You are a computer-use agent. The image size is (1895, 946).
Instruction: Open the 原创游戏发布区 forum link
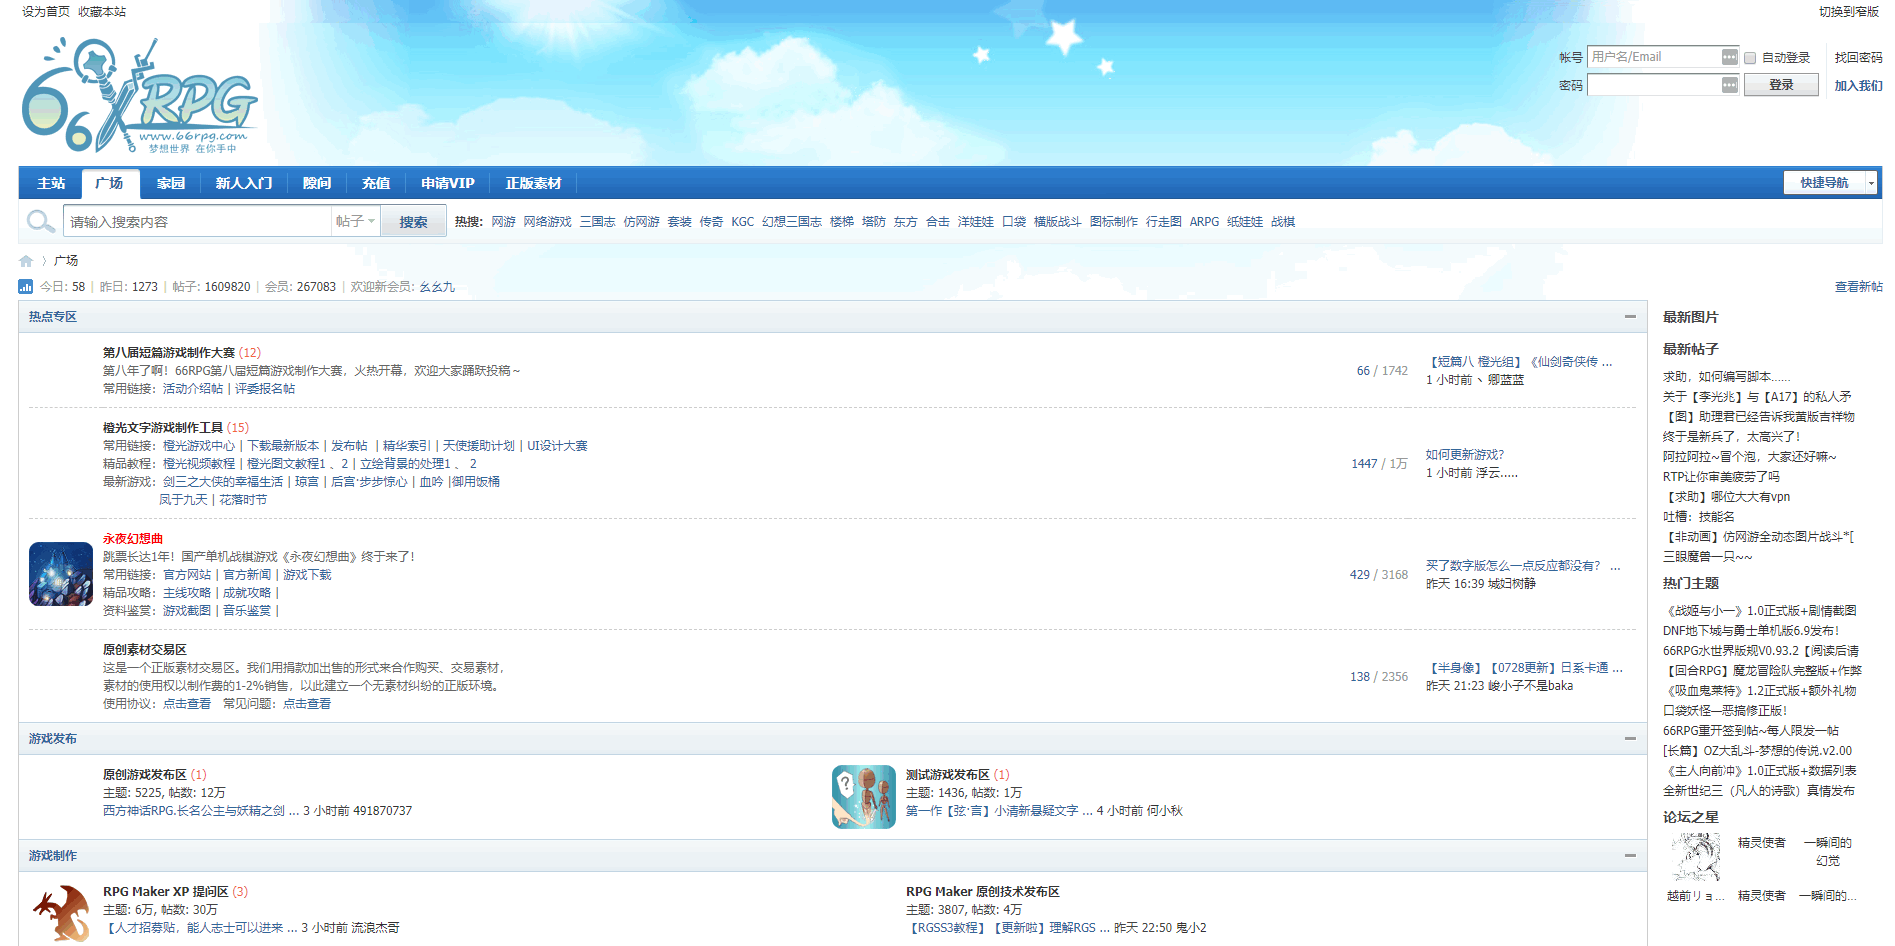[x=145, y=775]
